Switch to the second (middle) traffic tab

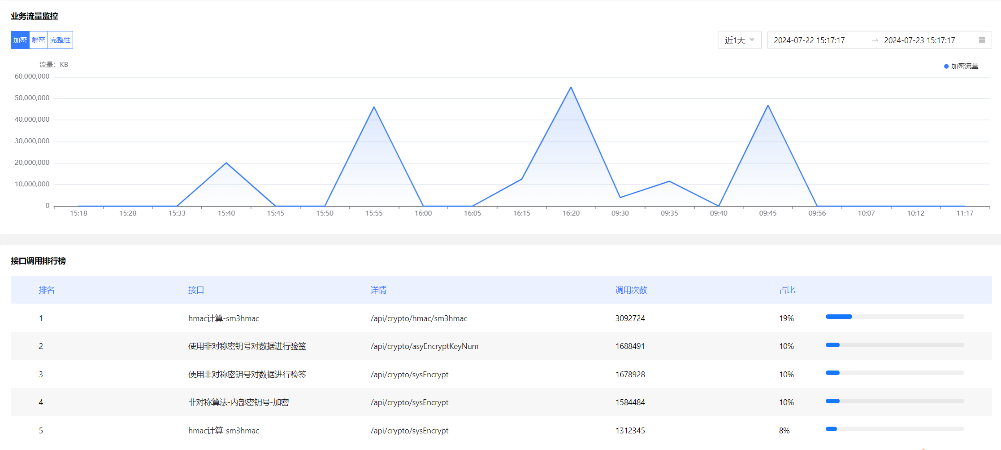[38, 40]
